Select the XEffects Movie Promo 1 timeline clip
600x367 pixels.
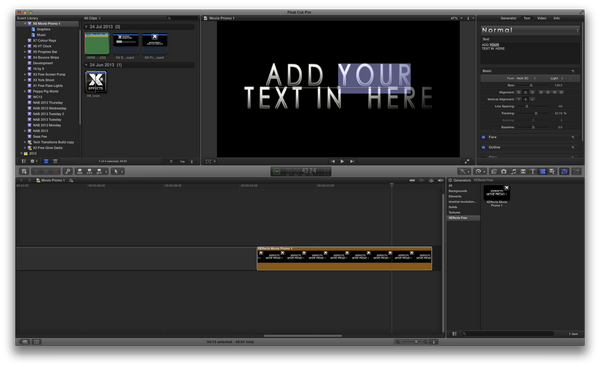344,259
